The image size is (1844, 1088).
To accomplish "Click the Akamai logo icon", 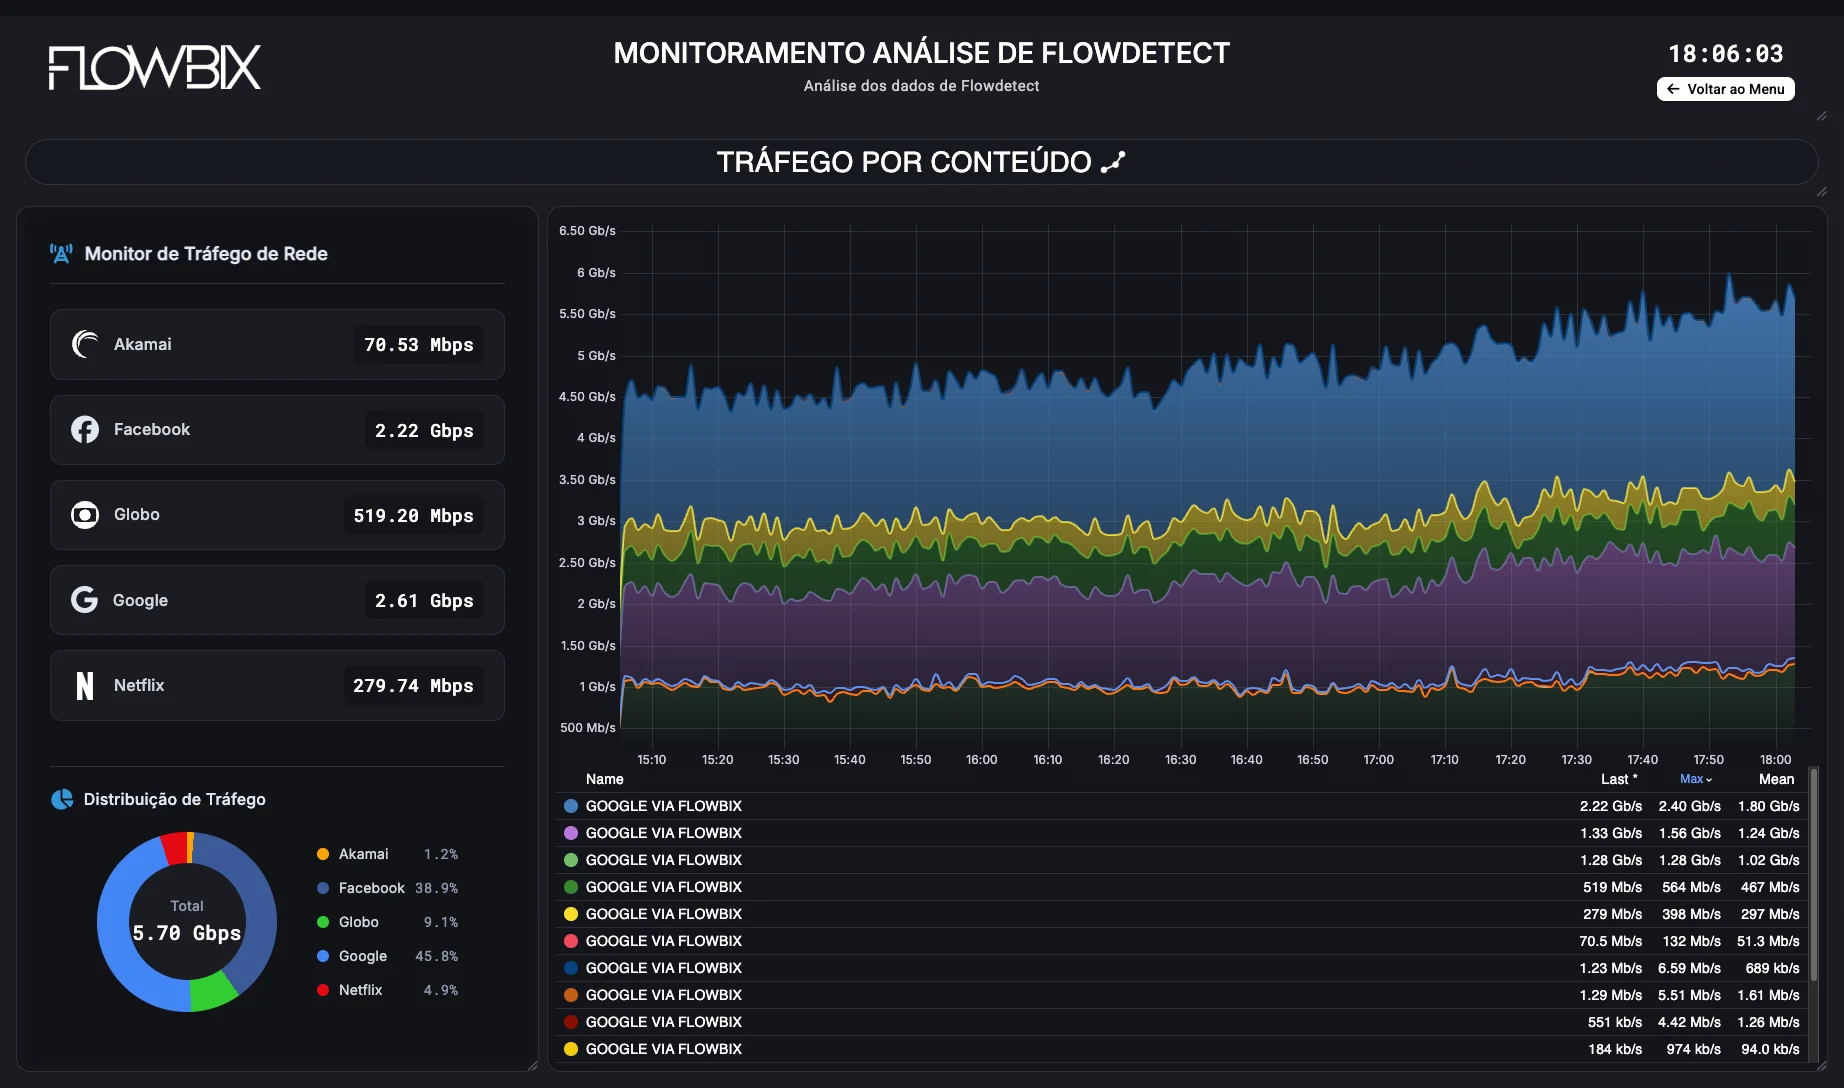I will coord(85,344).
